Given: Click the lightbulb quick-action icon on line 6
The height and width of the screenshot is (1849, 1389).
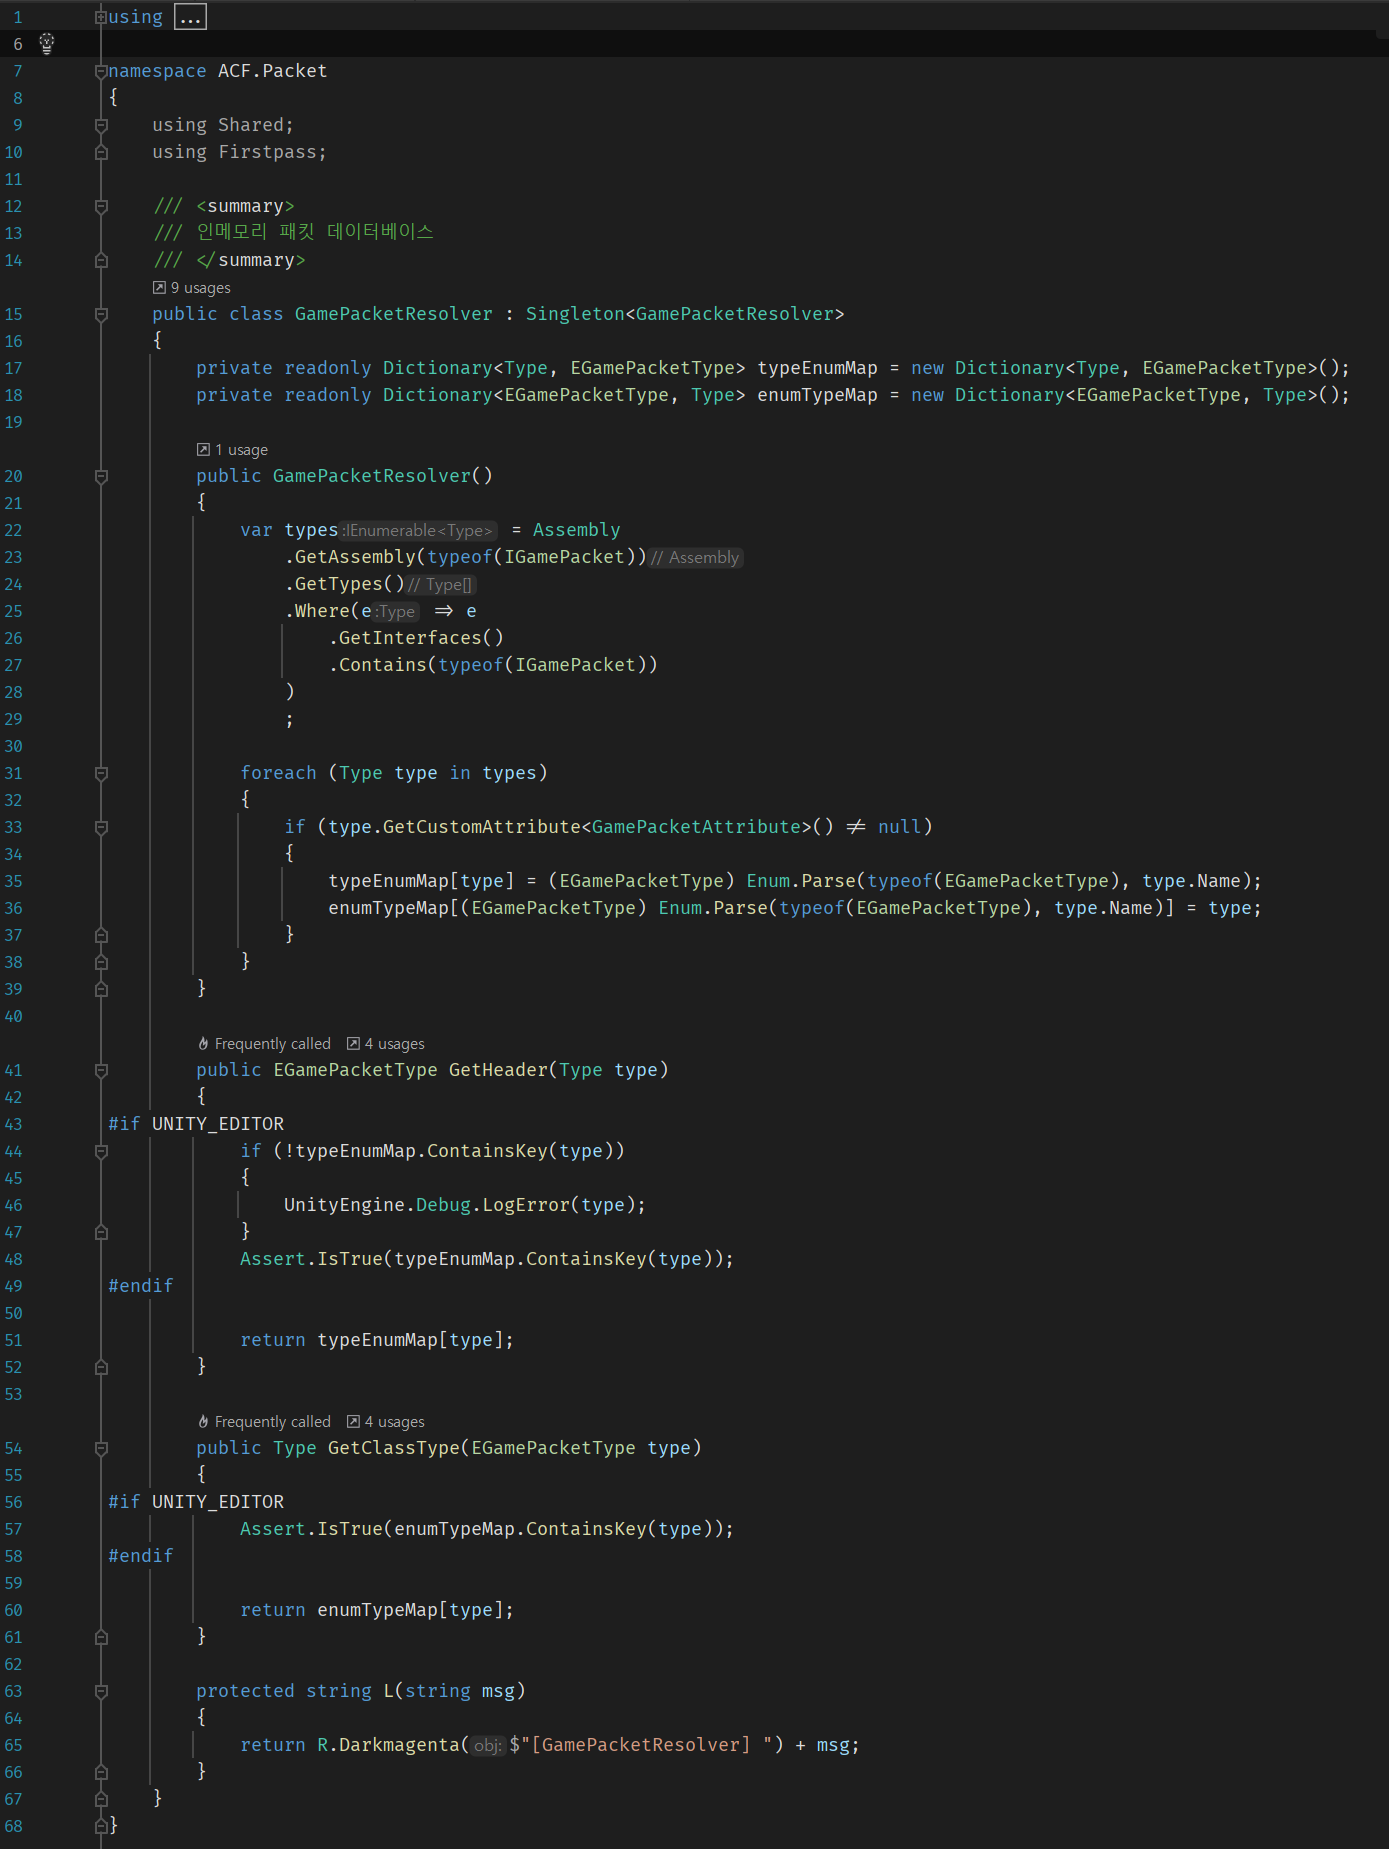Looking at the screenshot, I should tap(46, 43).
